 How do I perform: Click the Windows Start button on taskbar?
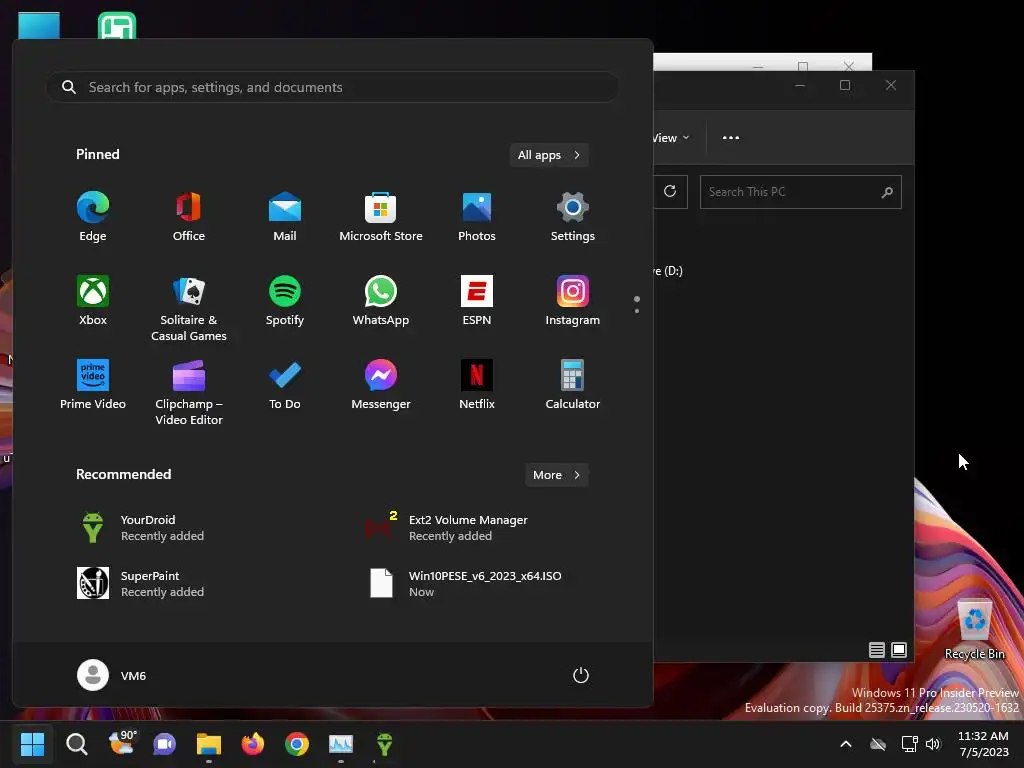point(32,744)
